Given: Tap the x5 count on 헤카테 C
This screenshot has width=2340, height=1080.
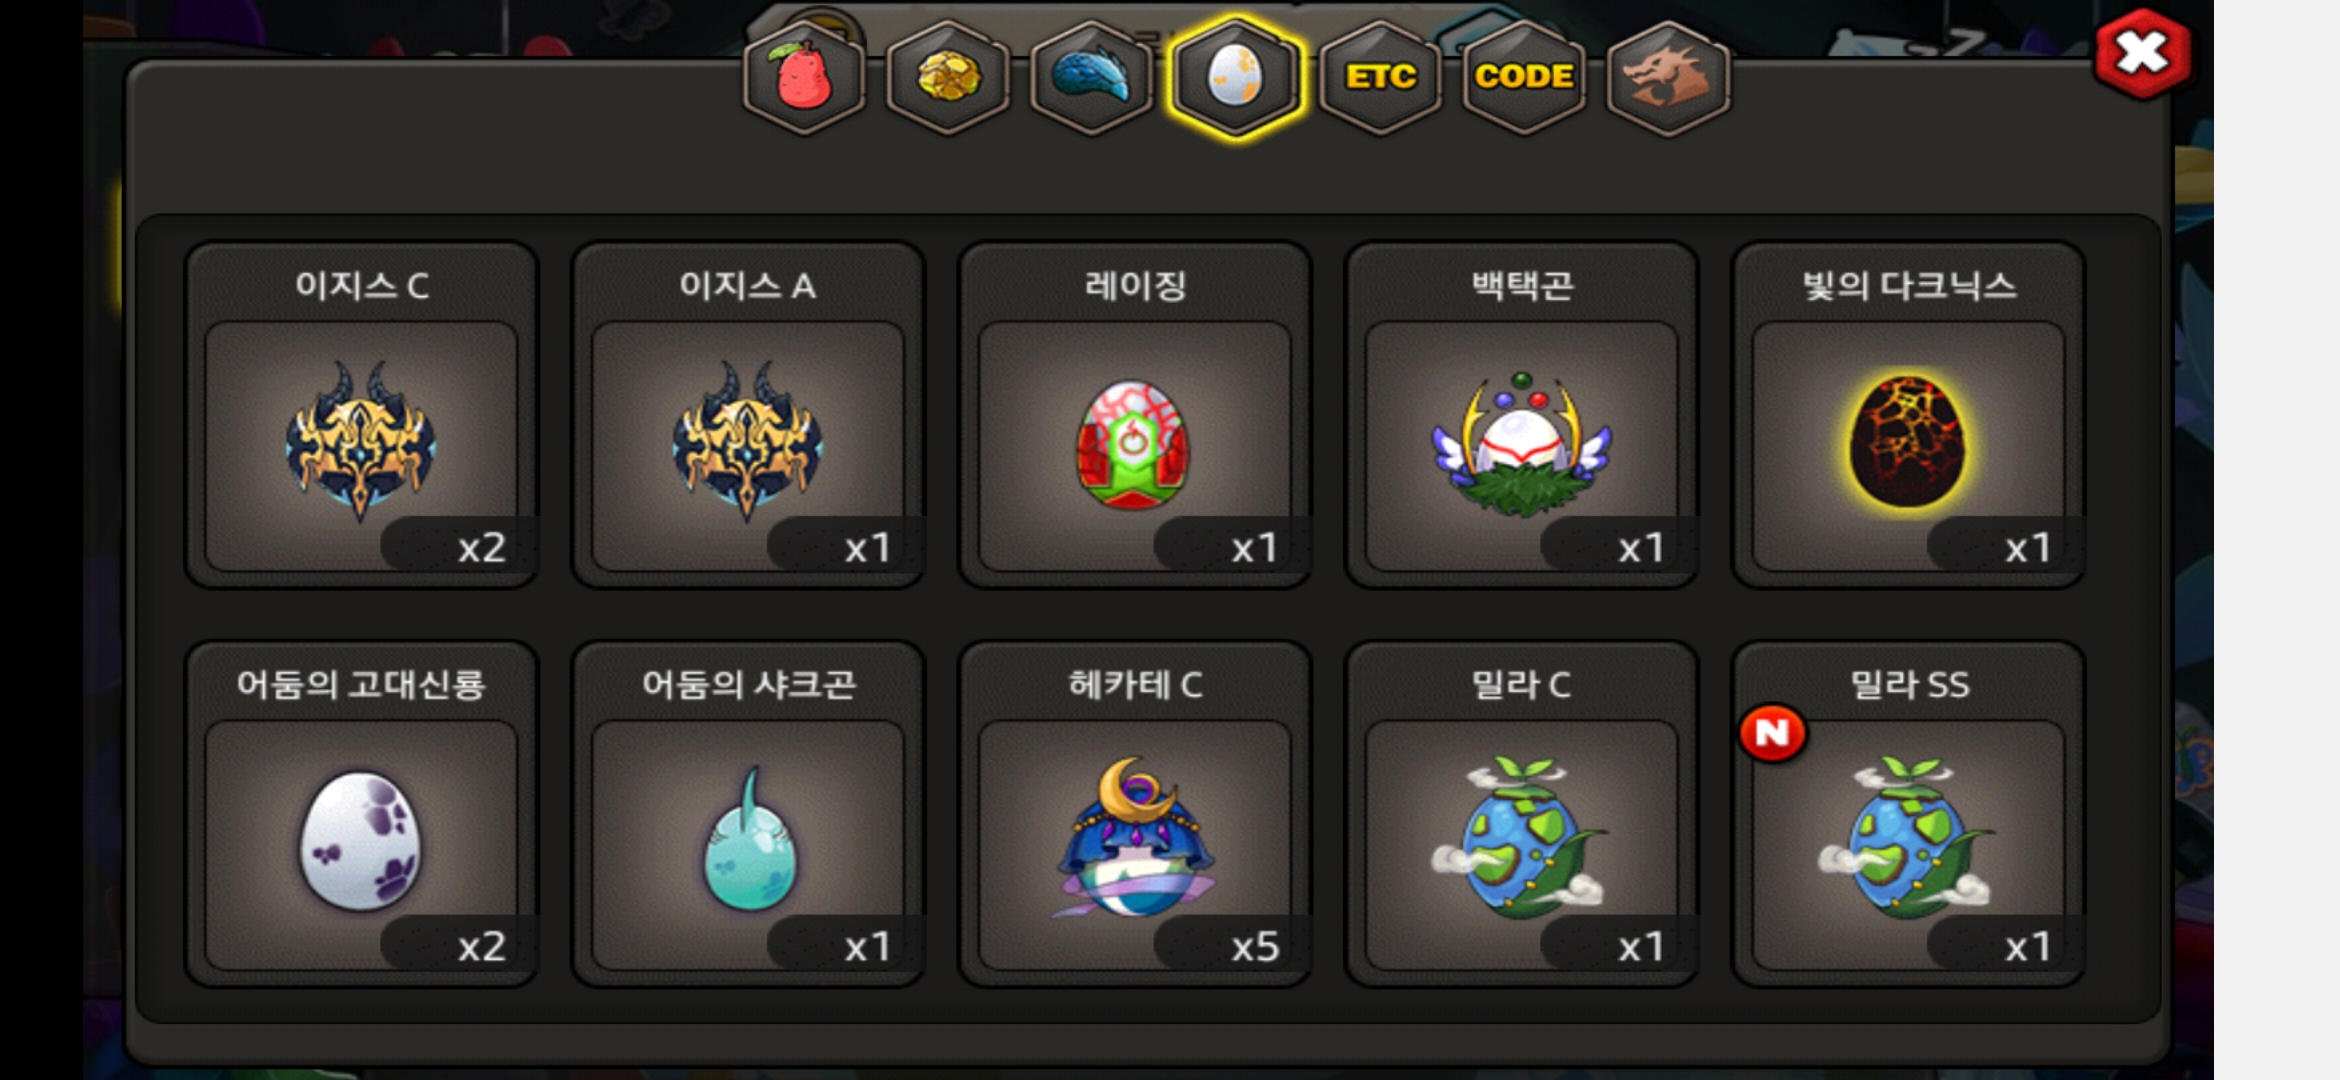Looking at the screenshot, I should tap(1254, 946).
